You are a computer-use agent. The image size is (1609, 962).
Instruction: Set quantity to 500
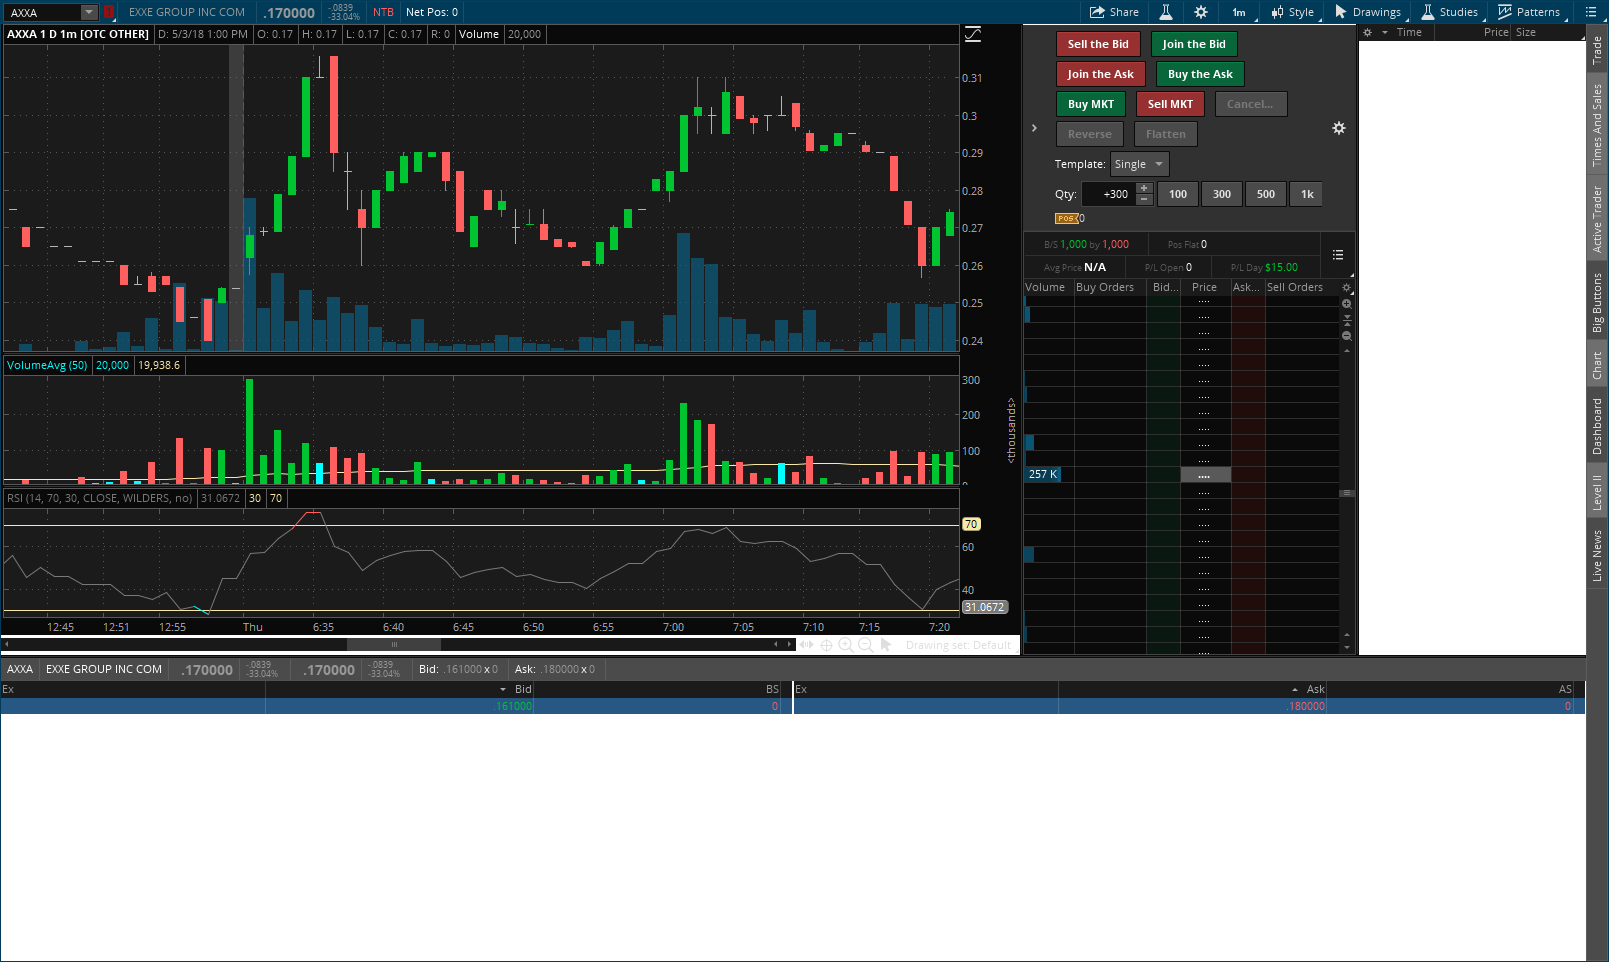tap(1266, 194)
